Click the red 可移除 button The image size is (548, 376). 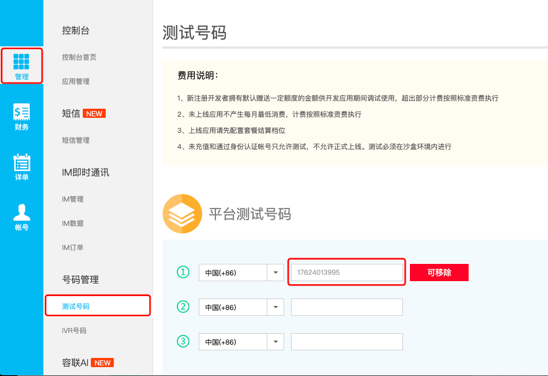coord(439,272)
